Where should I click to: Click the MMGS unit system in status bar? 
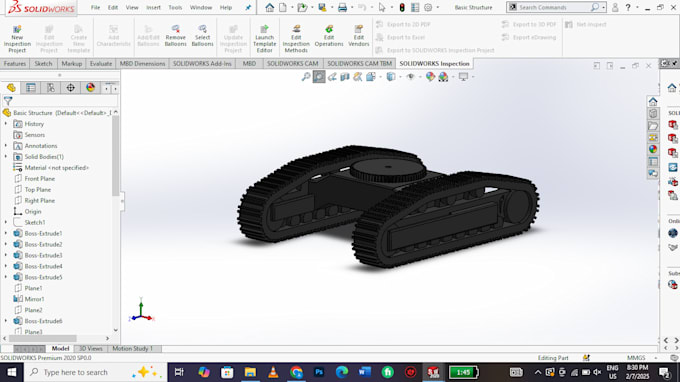click(x=636, y=358)
